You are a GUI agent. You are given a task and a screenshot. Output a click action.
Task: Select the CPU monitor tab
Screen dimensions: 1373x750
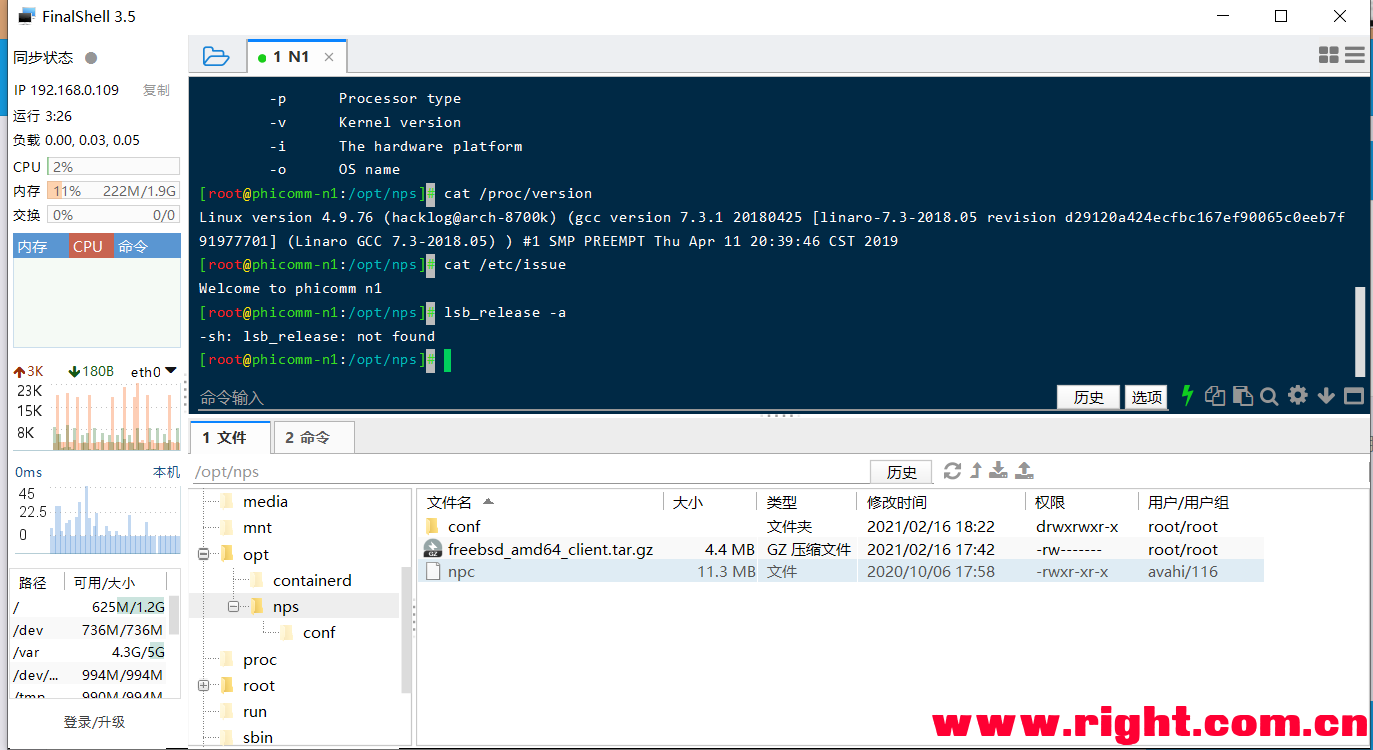[x=91, y=246]
